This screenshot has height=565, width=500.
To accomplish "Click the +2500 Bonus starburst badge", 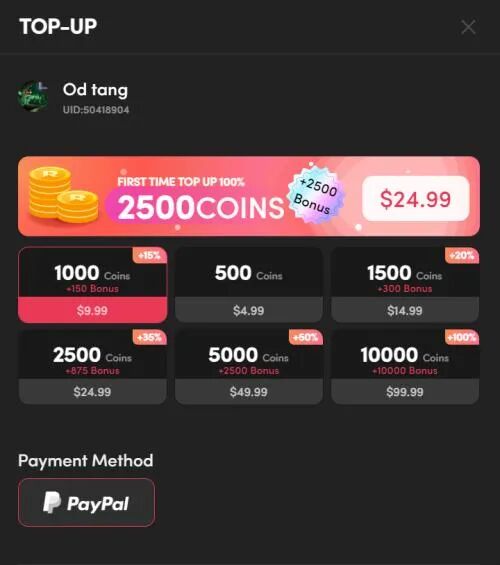I will coord(316,195).
